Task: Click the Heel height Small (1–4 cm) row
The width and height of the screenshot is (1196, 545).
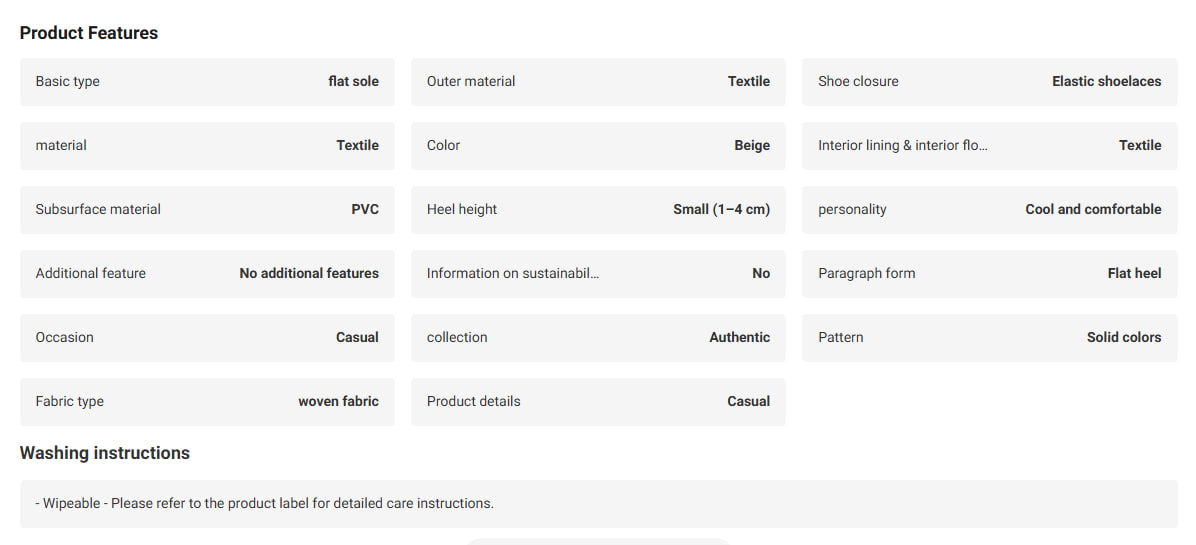Action: tap(598, 210)
